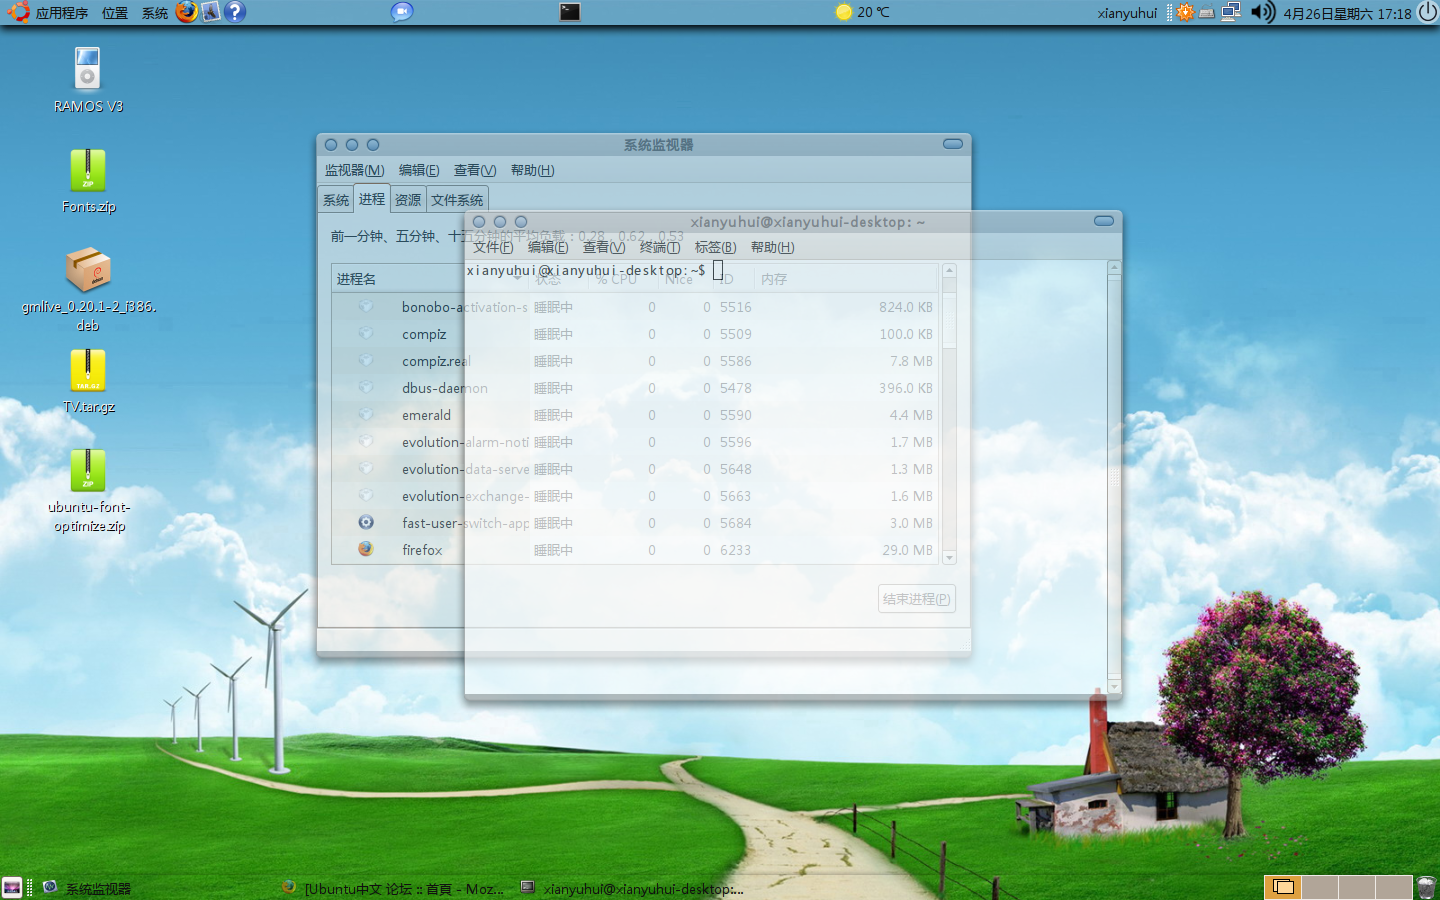
Task: Open 帮助(H) menu in System Monitor
Action: click(x=532, y=170)
